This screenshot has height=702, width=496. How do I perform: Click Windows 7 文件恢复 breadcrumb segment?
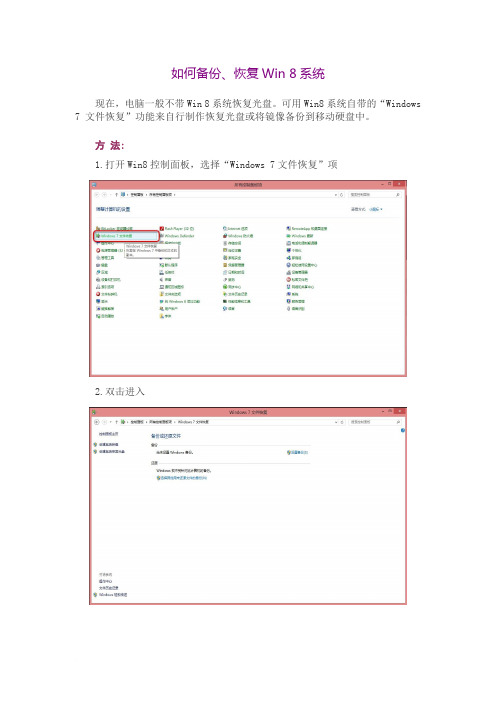[x=193, y=422]
